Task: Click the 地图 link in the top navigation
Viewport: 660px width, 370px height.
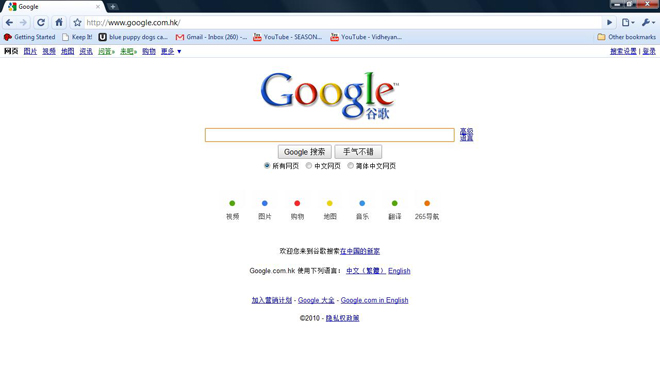Action: [67, 51]
